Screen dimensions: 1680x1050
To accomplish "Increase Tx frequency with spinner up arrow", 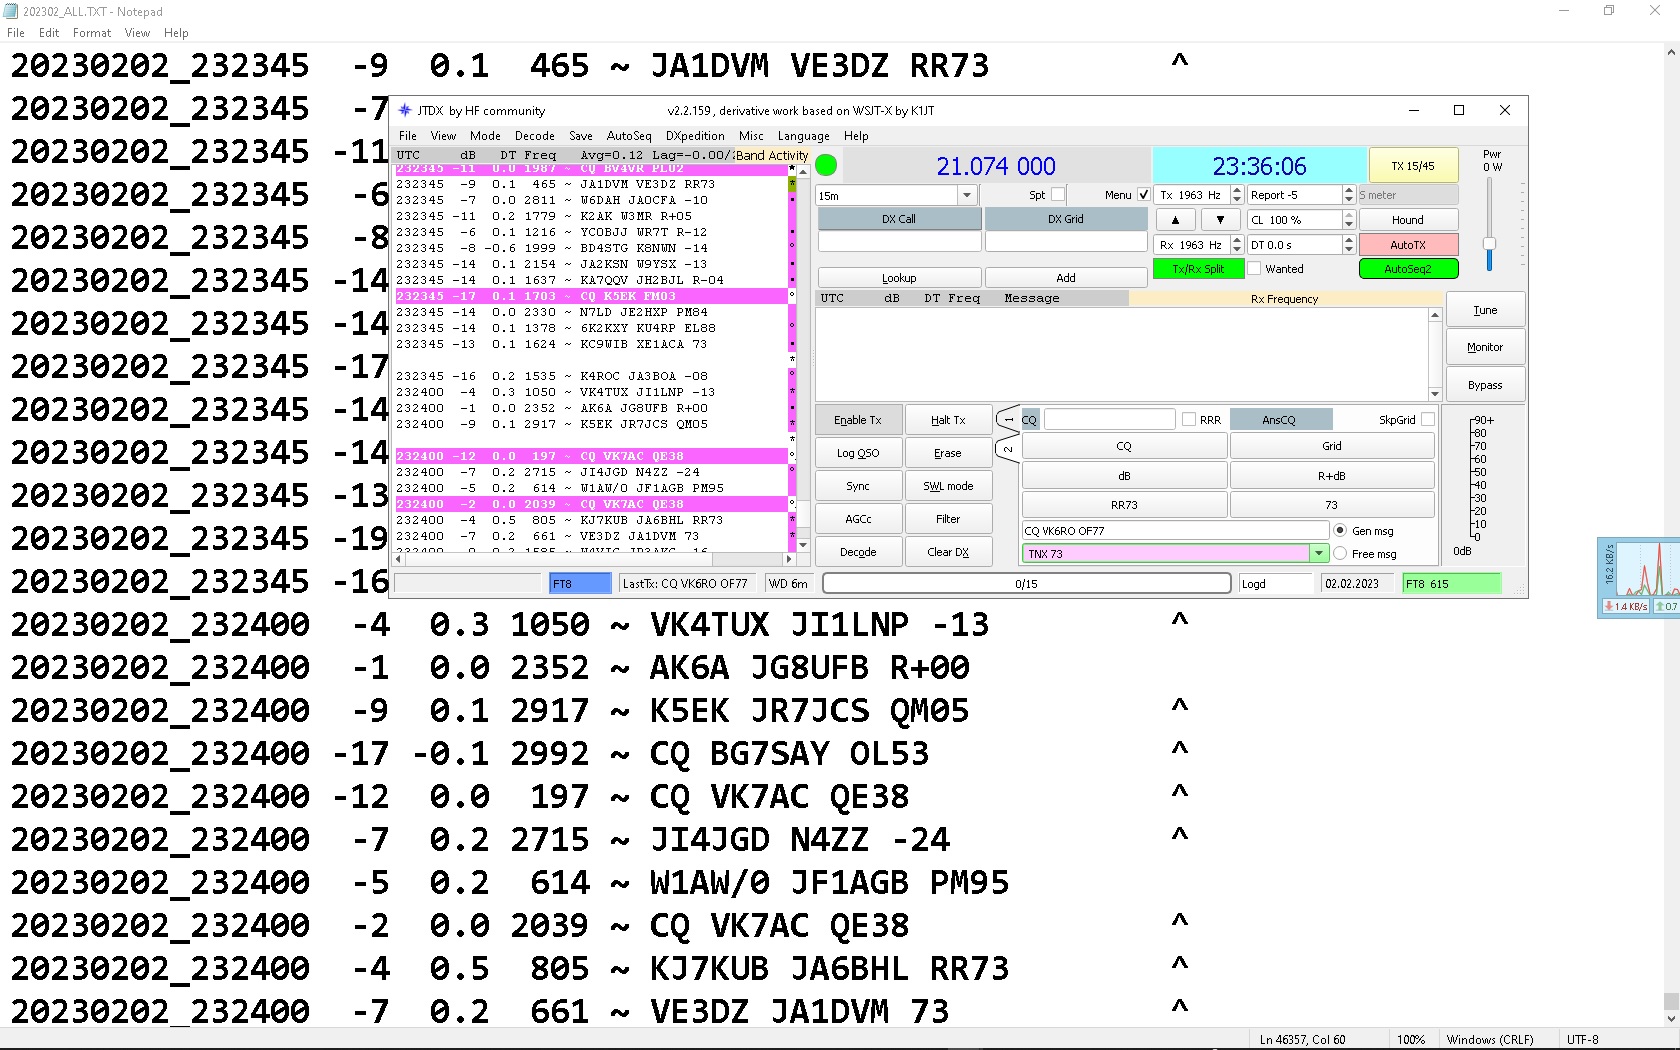I will [x=1237, y=190].
